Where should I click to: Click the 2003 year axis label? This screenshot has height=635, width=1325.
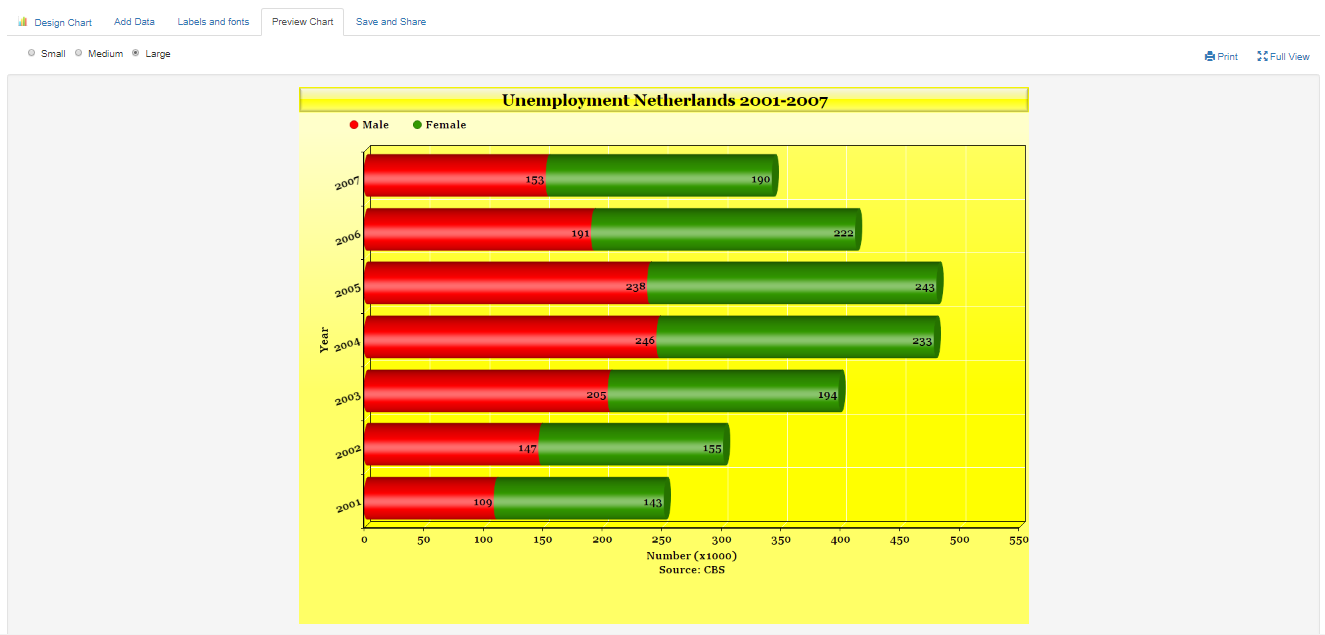coord(347,398)
